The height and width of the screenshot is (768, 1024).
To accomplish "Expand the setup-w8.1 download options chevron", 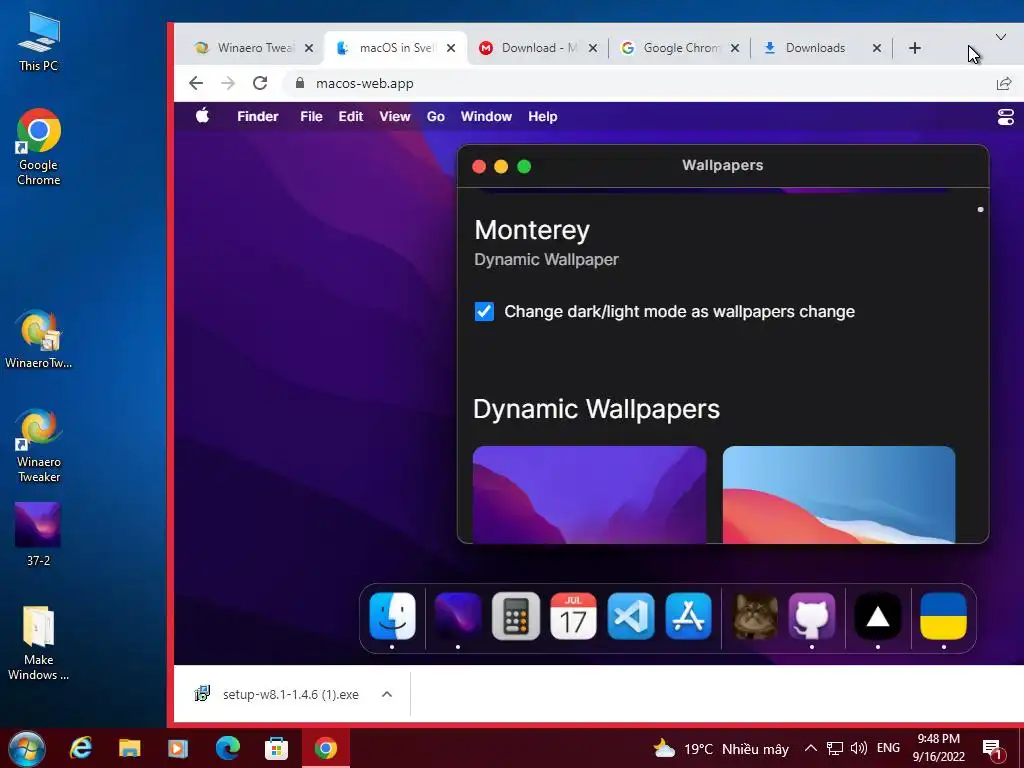I will pos(387,694).
